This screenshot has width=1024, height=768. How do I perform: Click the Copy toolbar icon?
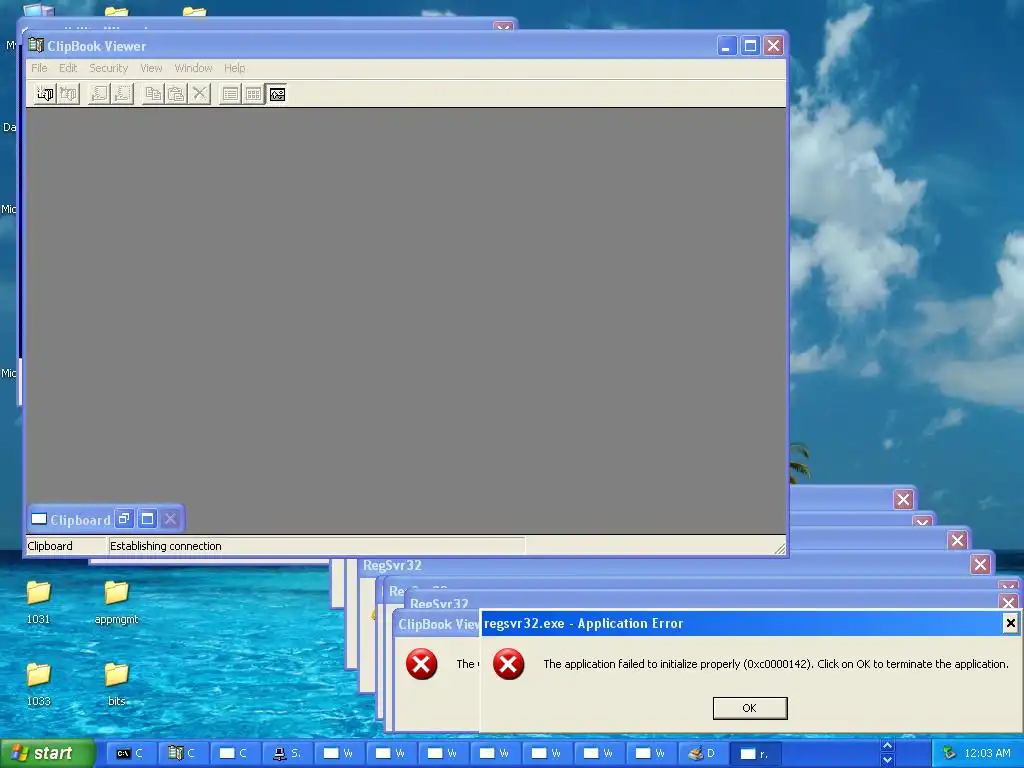pos(153,94)
